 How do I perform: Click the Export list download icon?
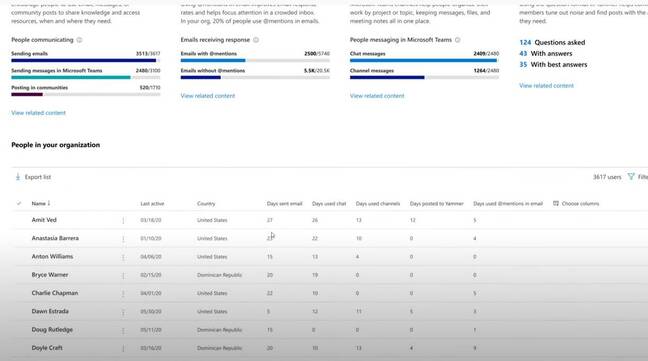pos(18,177)
